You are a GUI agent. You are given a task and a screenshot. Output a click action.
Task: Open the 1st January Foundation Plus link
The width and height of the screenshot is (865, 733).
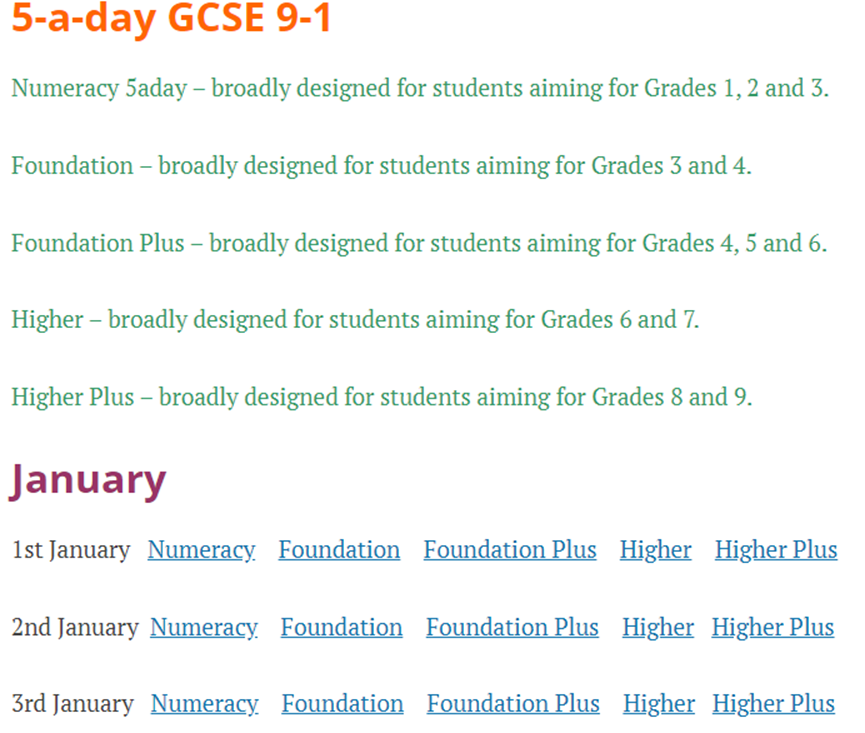510,550
